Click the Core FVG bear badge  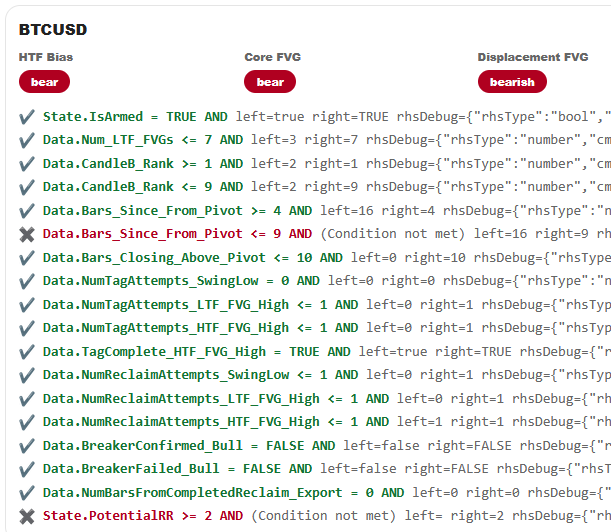click(270, 82)
